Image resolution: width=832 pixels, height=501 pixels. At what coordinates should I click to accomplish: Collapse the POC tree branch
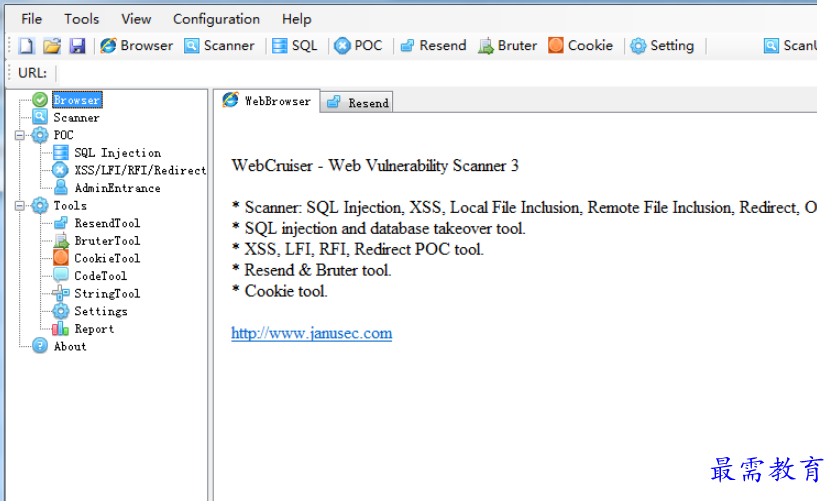tap(20, 135)
